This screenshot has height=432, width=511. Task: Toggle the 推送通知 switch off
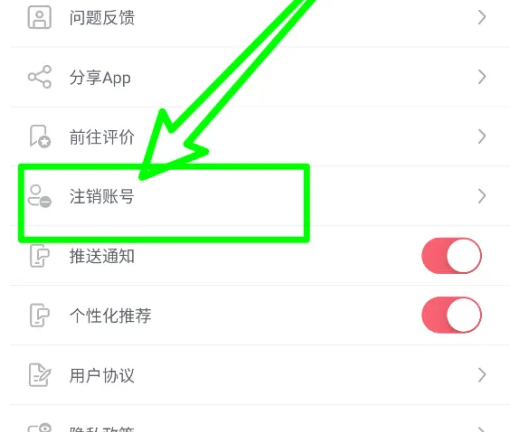pos(452,256)
